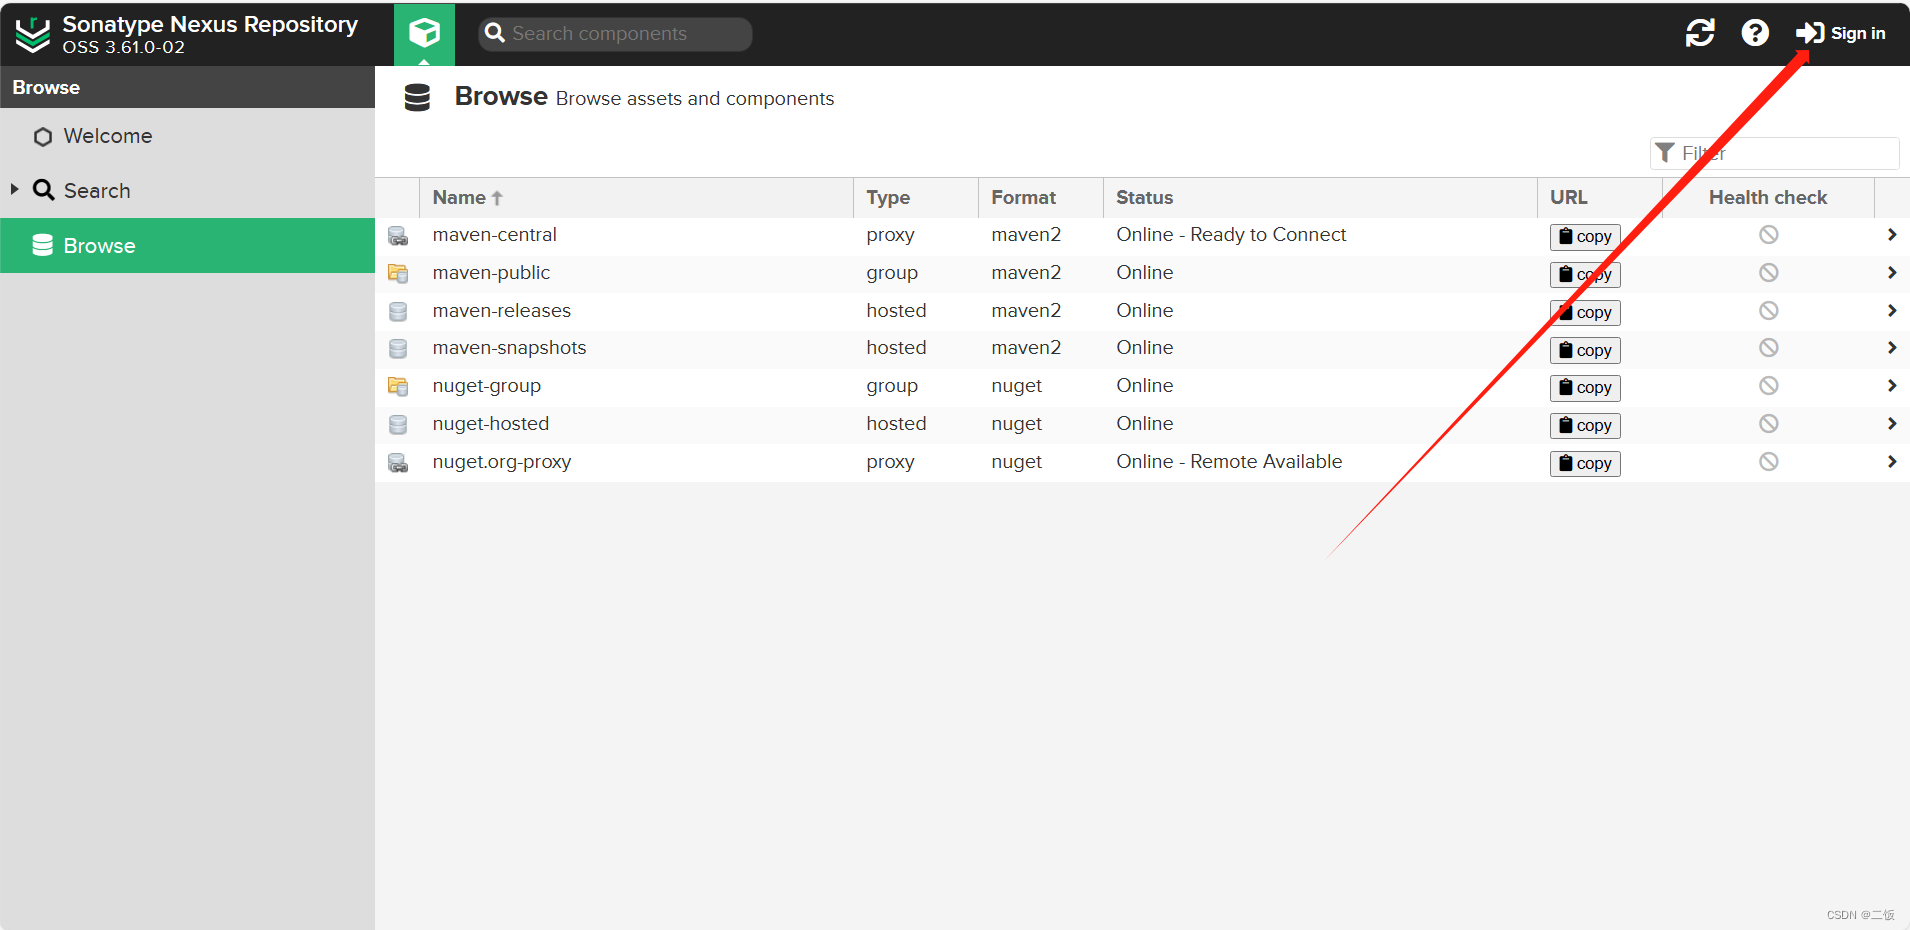Viewport: 1910px width, 930px height.
Task: Click the Browse database icon in page title
Action: [417, 97]
